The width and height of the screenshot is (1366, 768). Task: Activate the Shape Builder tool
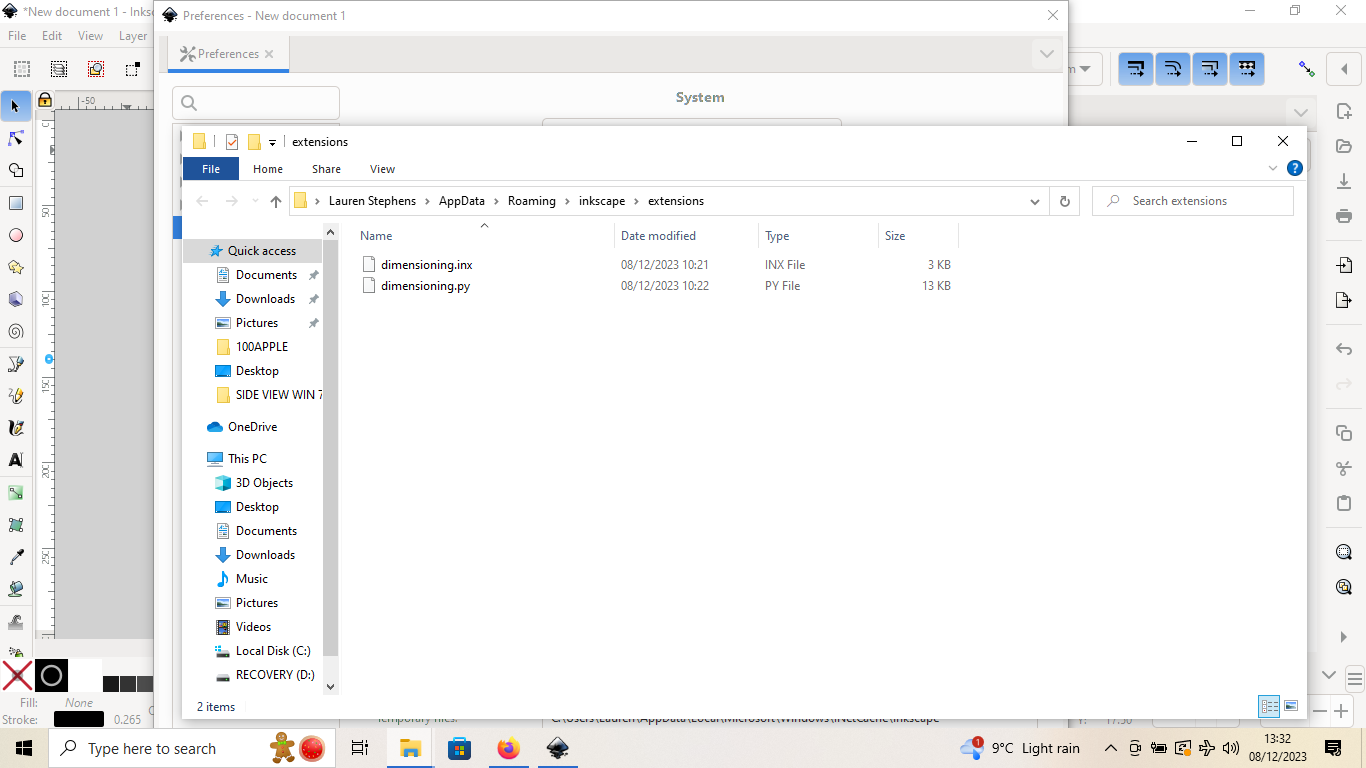point(16,170)
